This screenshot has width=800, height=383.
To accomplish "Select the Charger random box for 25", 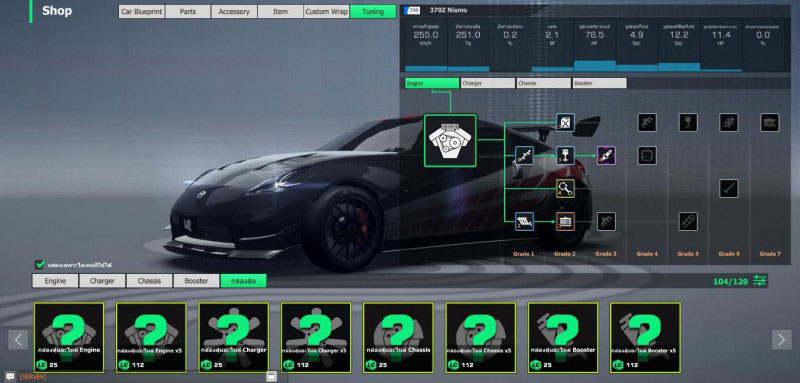I will [233, 337].
